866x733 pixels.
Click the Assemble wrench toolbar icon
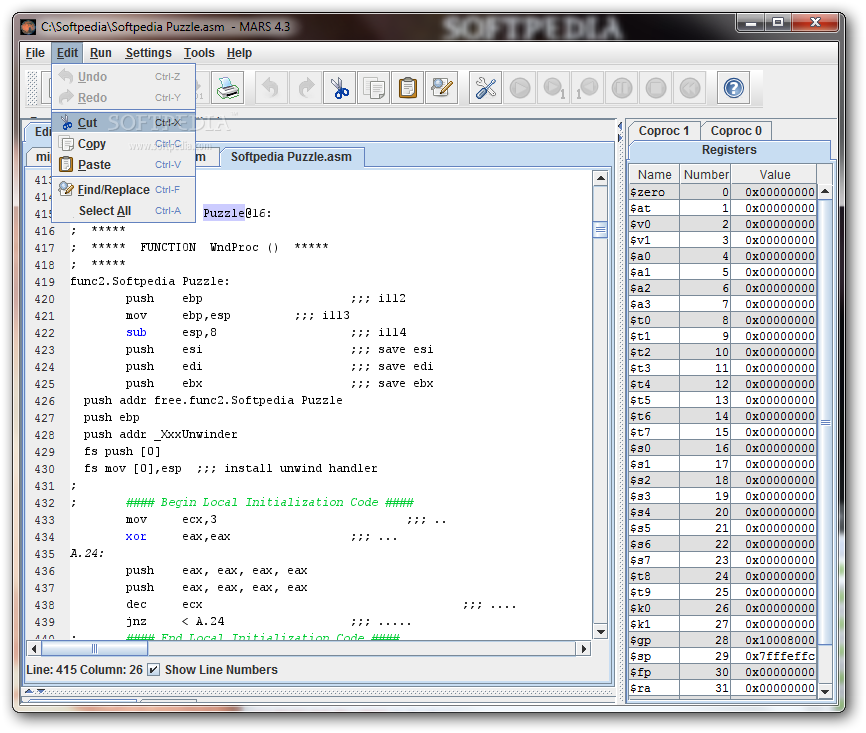[x=485, y=88]
